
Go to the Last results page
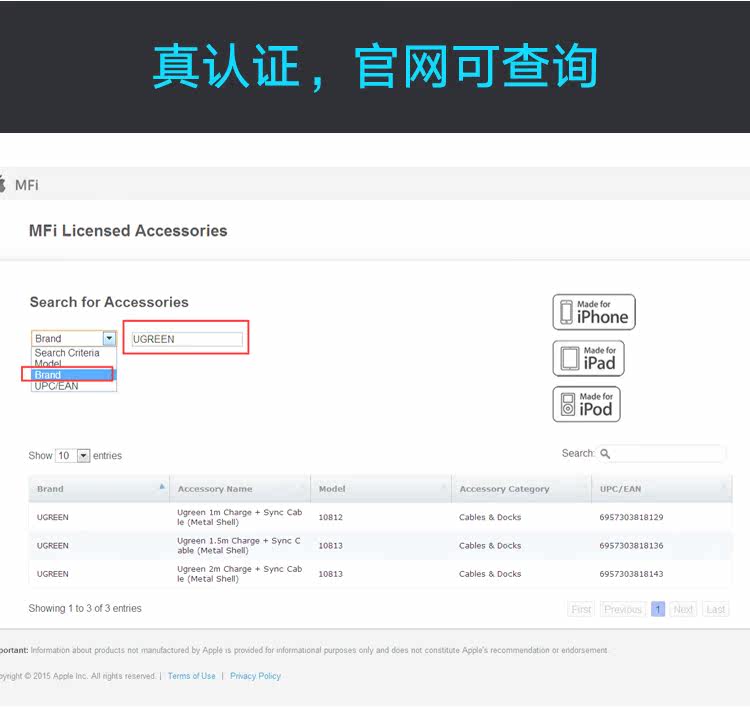pos(716,609)
